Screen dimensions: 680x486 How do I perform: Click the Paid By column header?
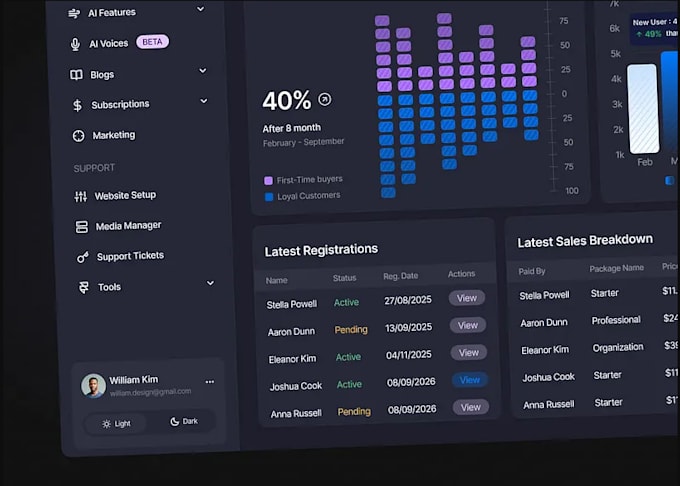(532, 271)
